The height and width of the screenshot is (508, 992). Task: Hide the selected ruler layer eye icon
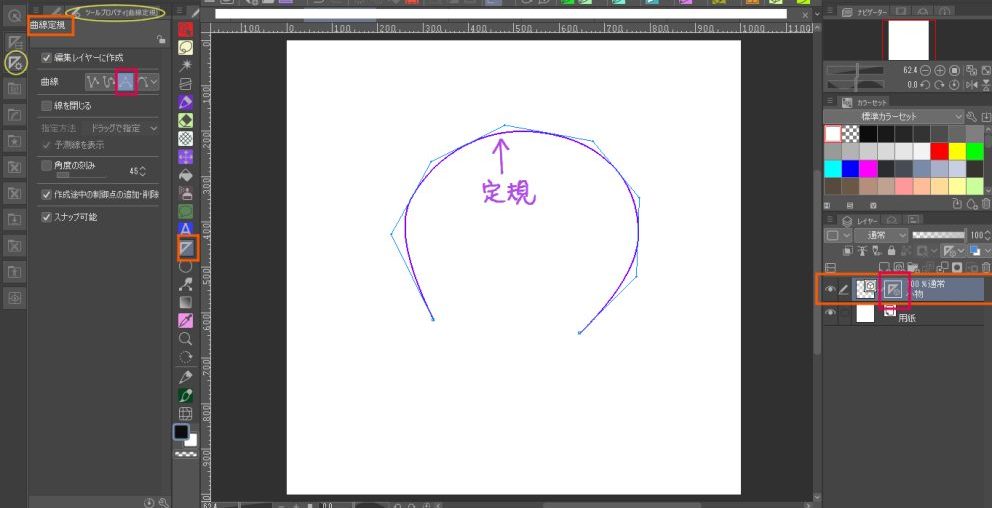[830, 290]
